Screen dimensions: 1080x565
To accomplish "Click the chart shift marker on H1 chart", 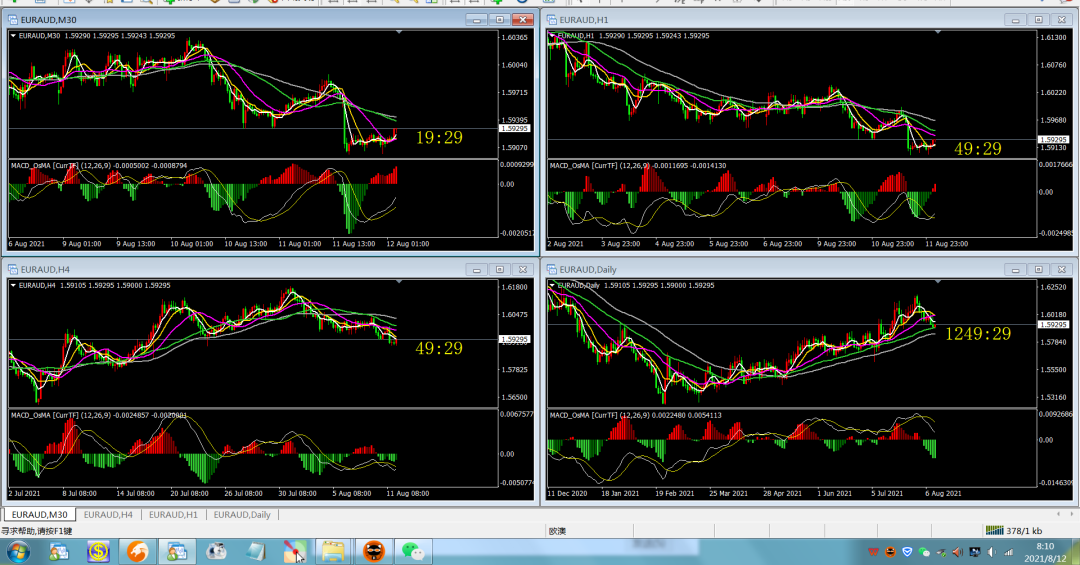I will [938, 32].
